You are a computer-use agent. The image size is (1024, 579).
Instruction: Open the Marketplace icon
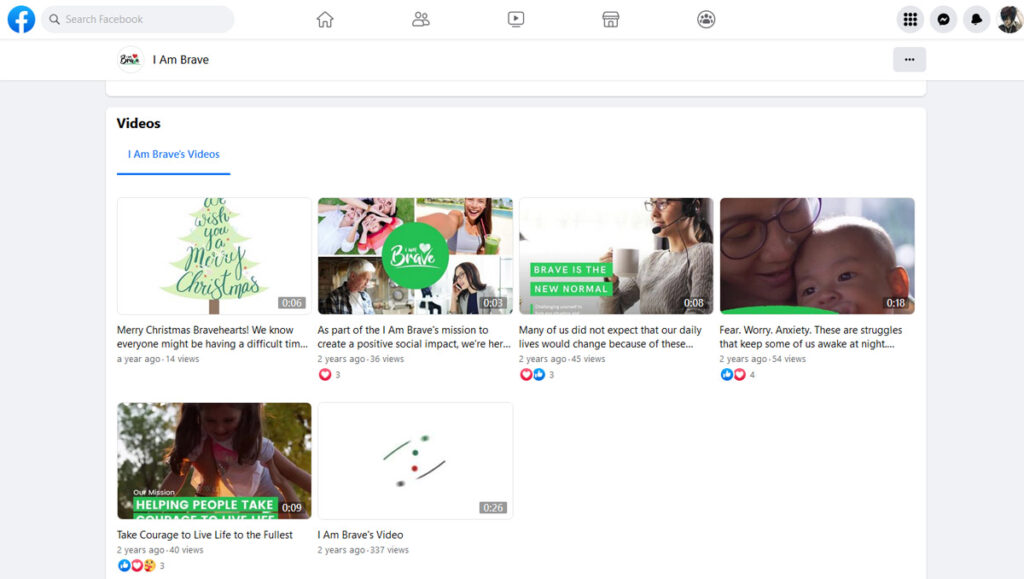[611, 19]
